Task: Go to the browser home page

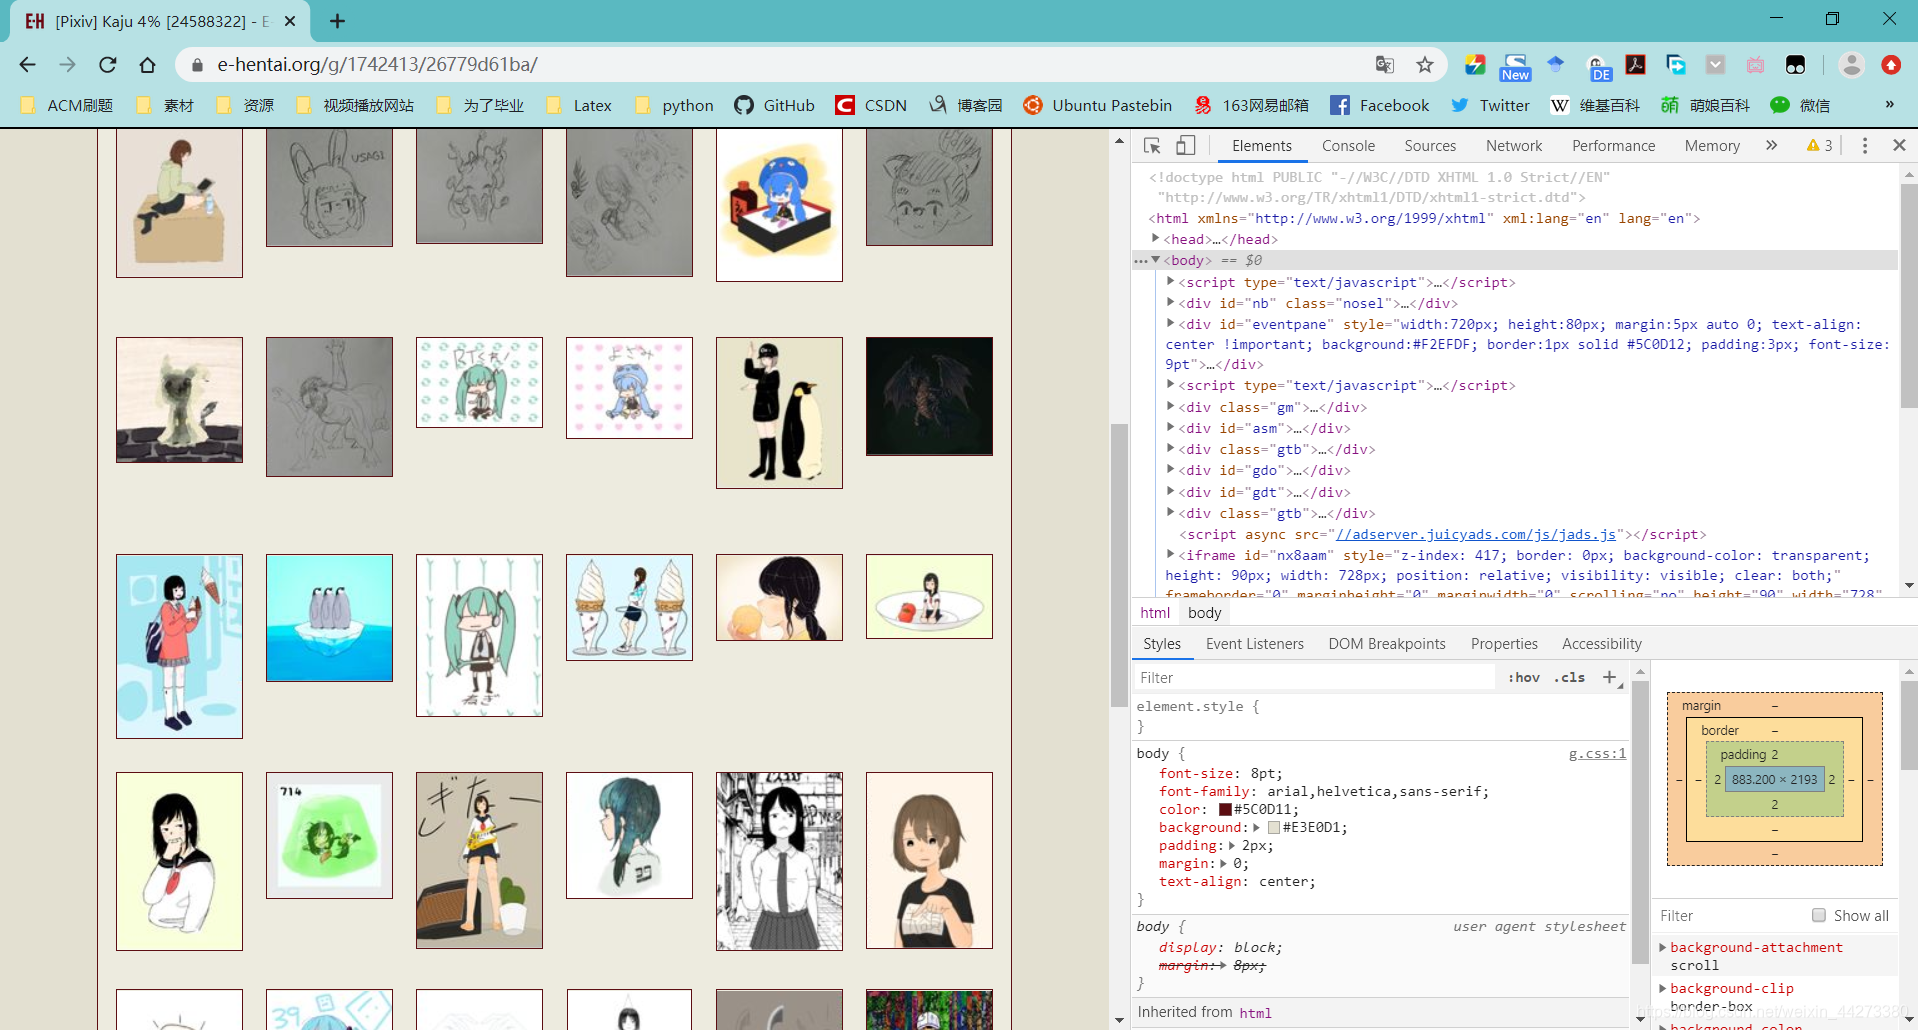Action: coord(147,65)
